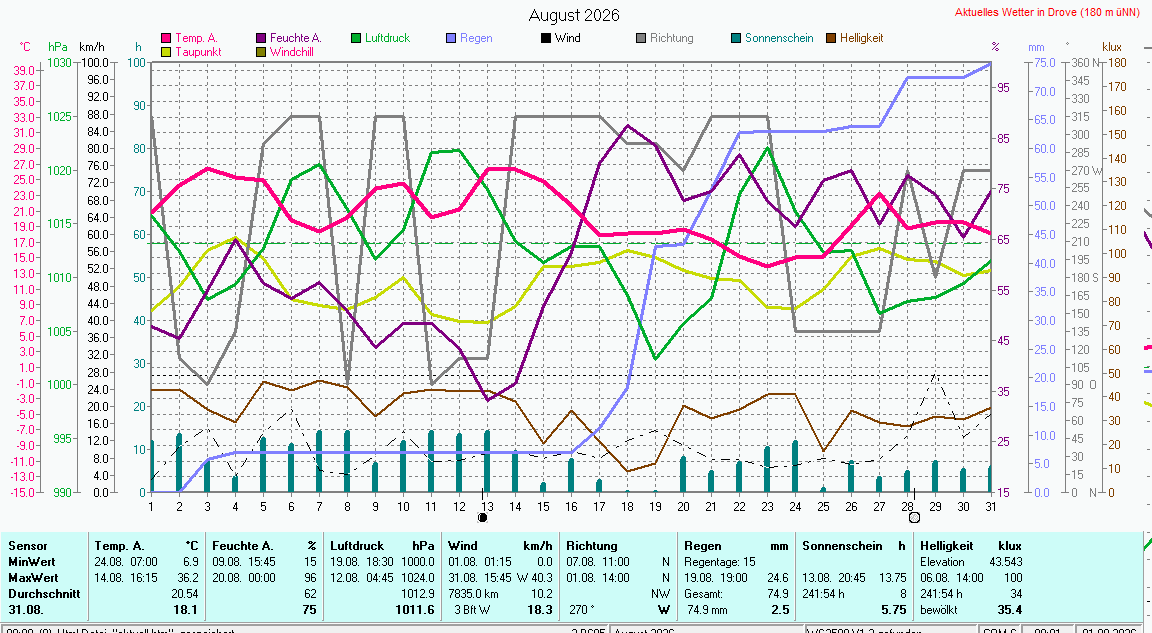The height and width of the screenshot is (633, 1152).
Task: Click the MaxWert row label
Action: click(33, 578)
